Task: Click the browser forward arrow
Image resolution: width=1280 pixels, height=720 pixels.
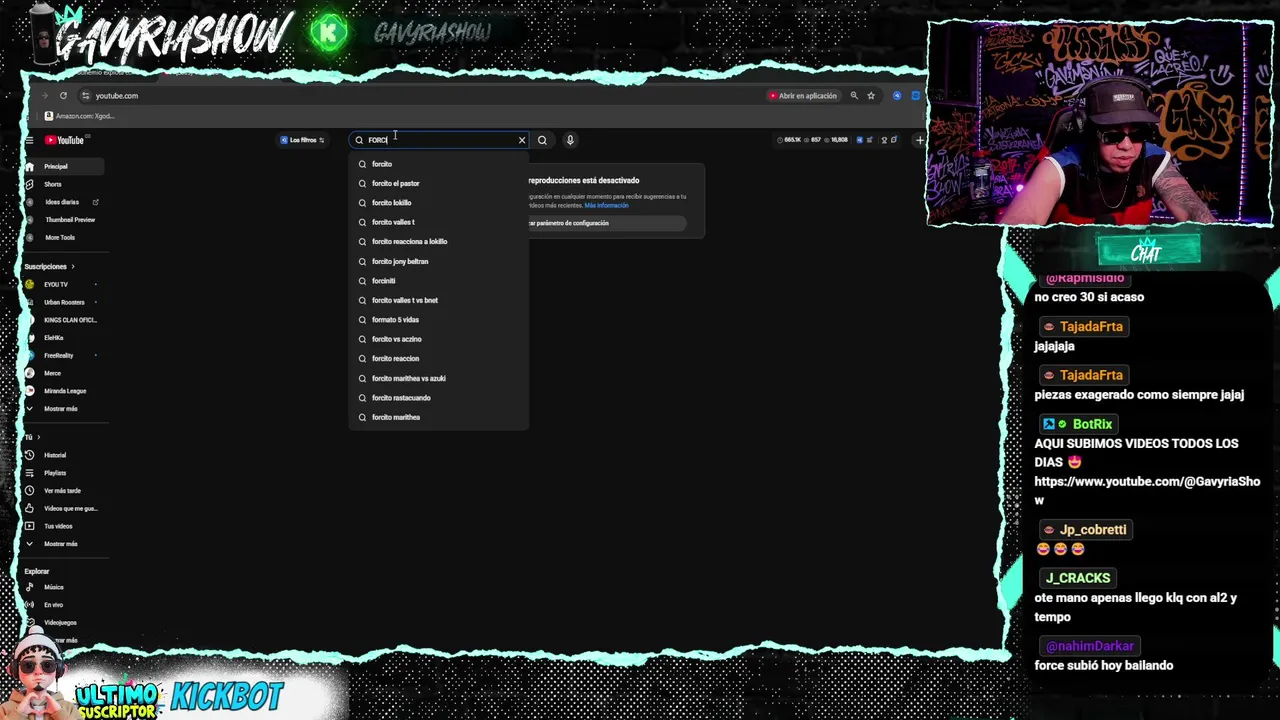Action: [44, 96]
